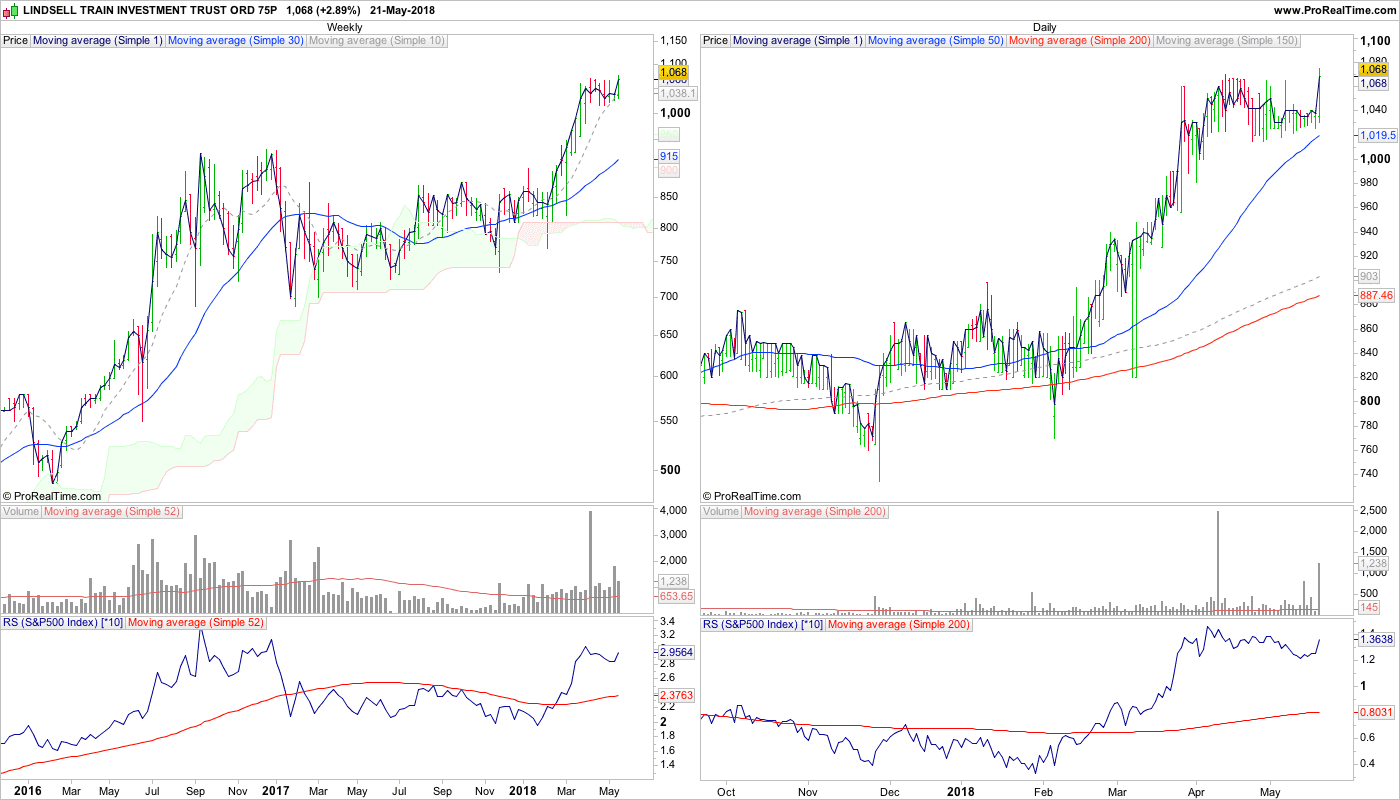Select Moving average (Simple 200) in Daily RS panel
Viewport: 1400px width, 800px height.
pyautogui.click(x=900, y=624)
